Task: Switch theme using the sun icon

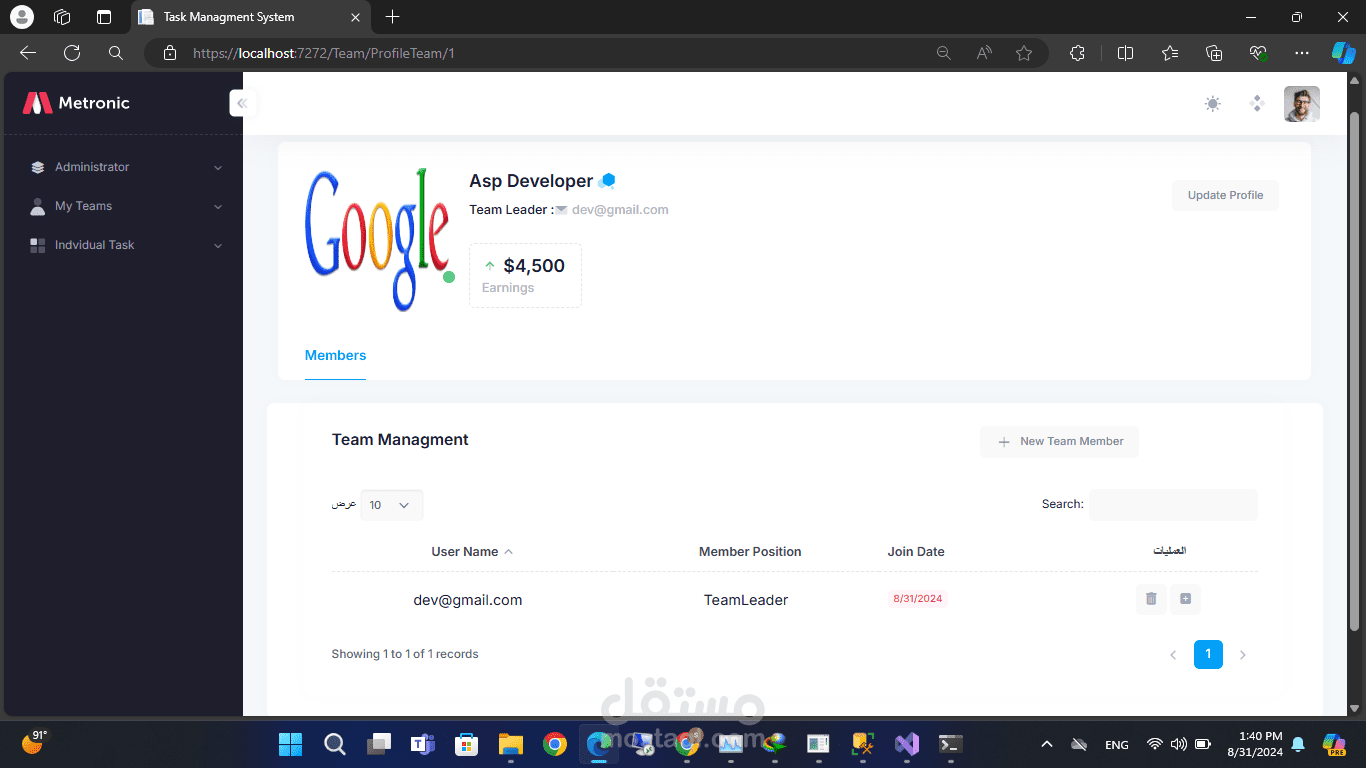Action: (x=1213, y=103)
